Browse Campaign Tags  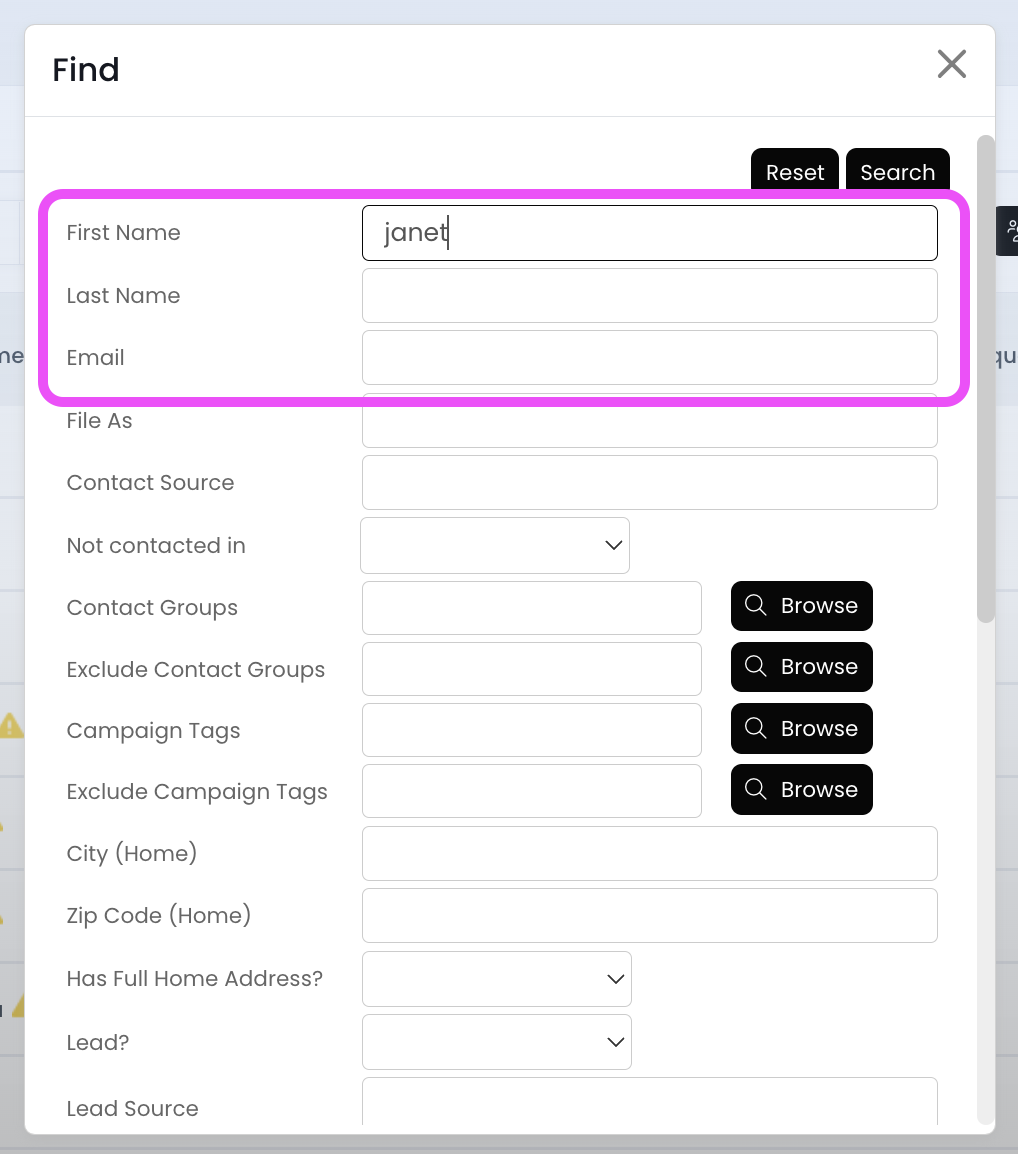801,728
